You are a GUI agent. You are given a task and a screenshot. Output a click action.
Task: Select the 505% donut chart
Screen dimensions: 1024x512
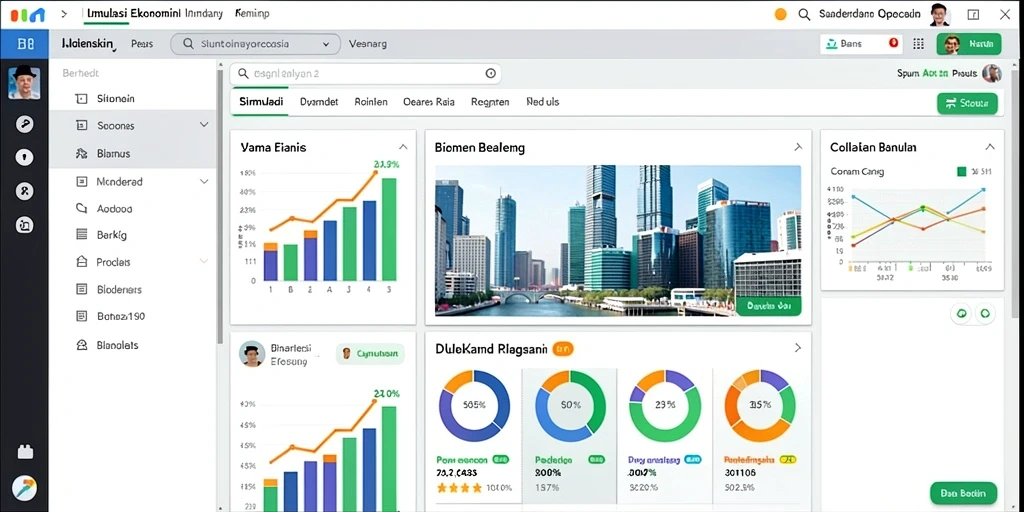[x=474, y=405]
